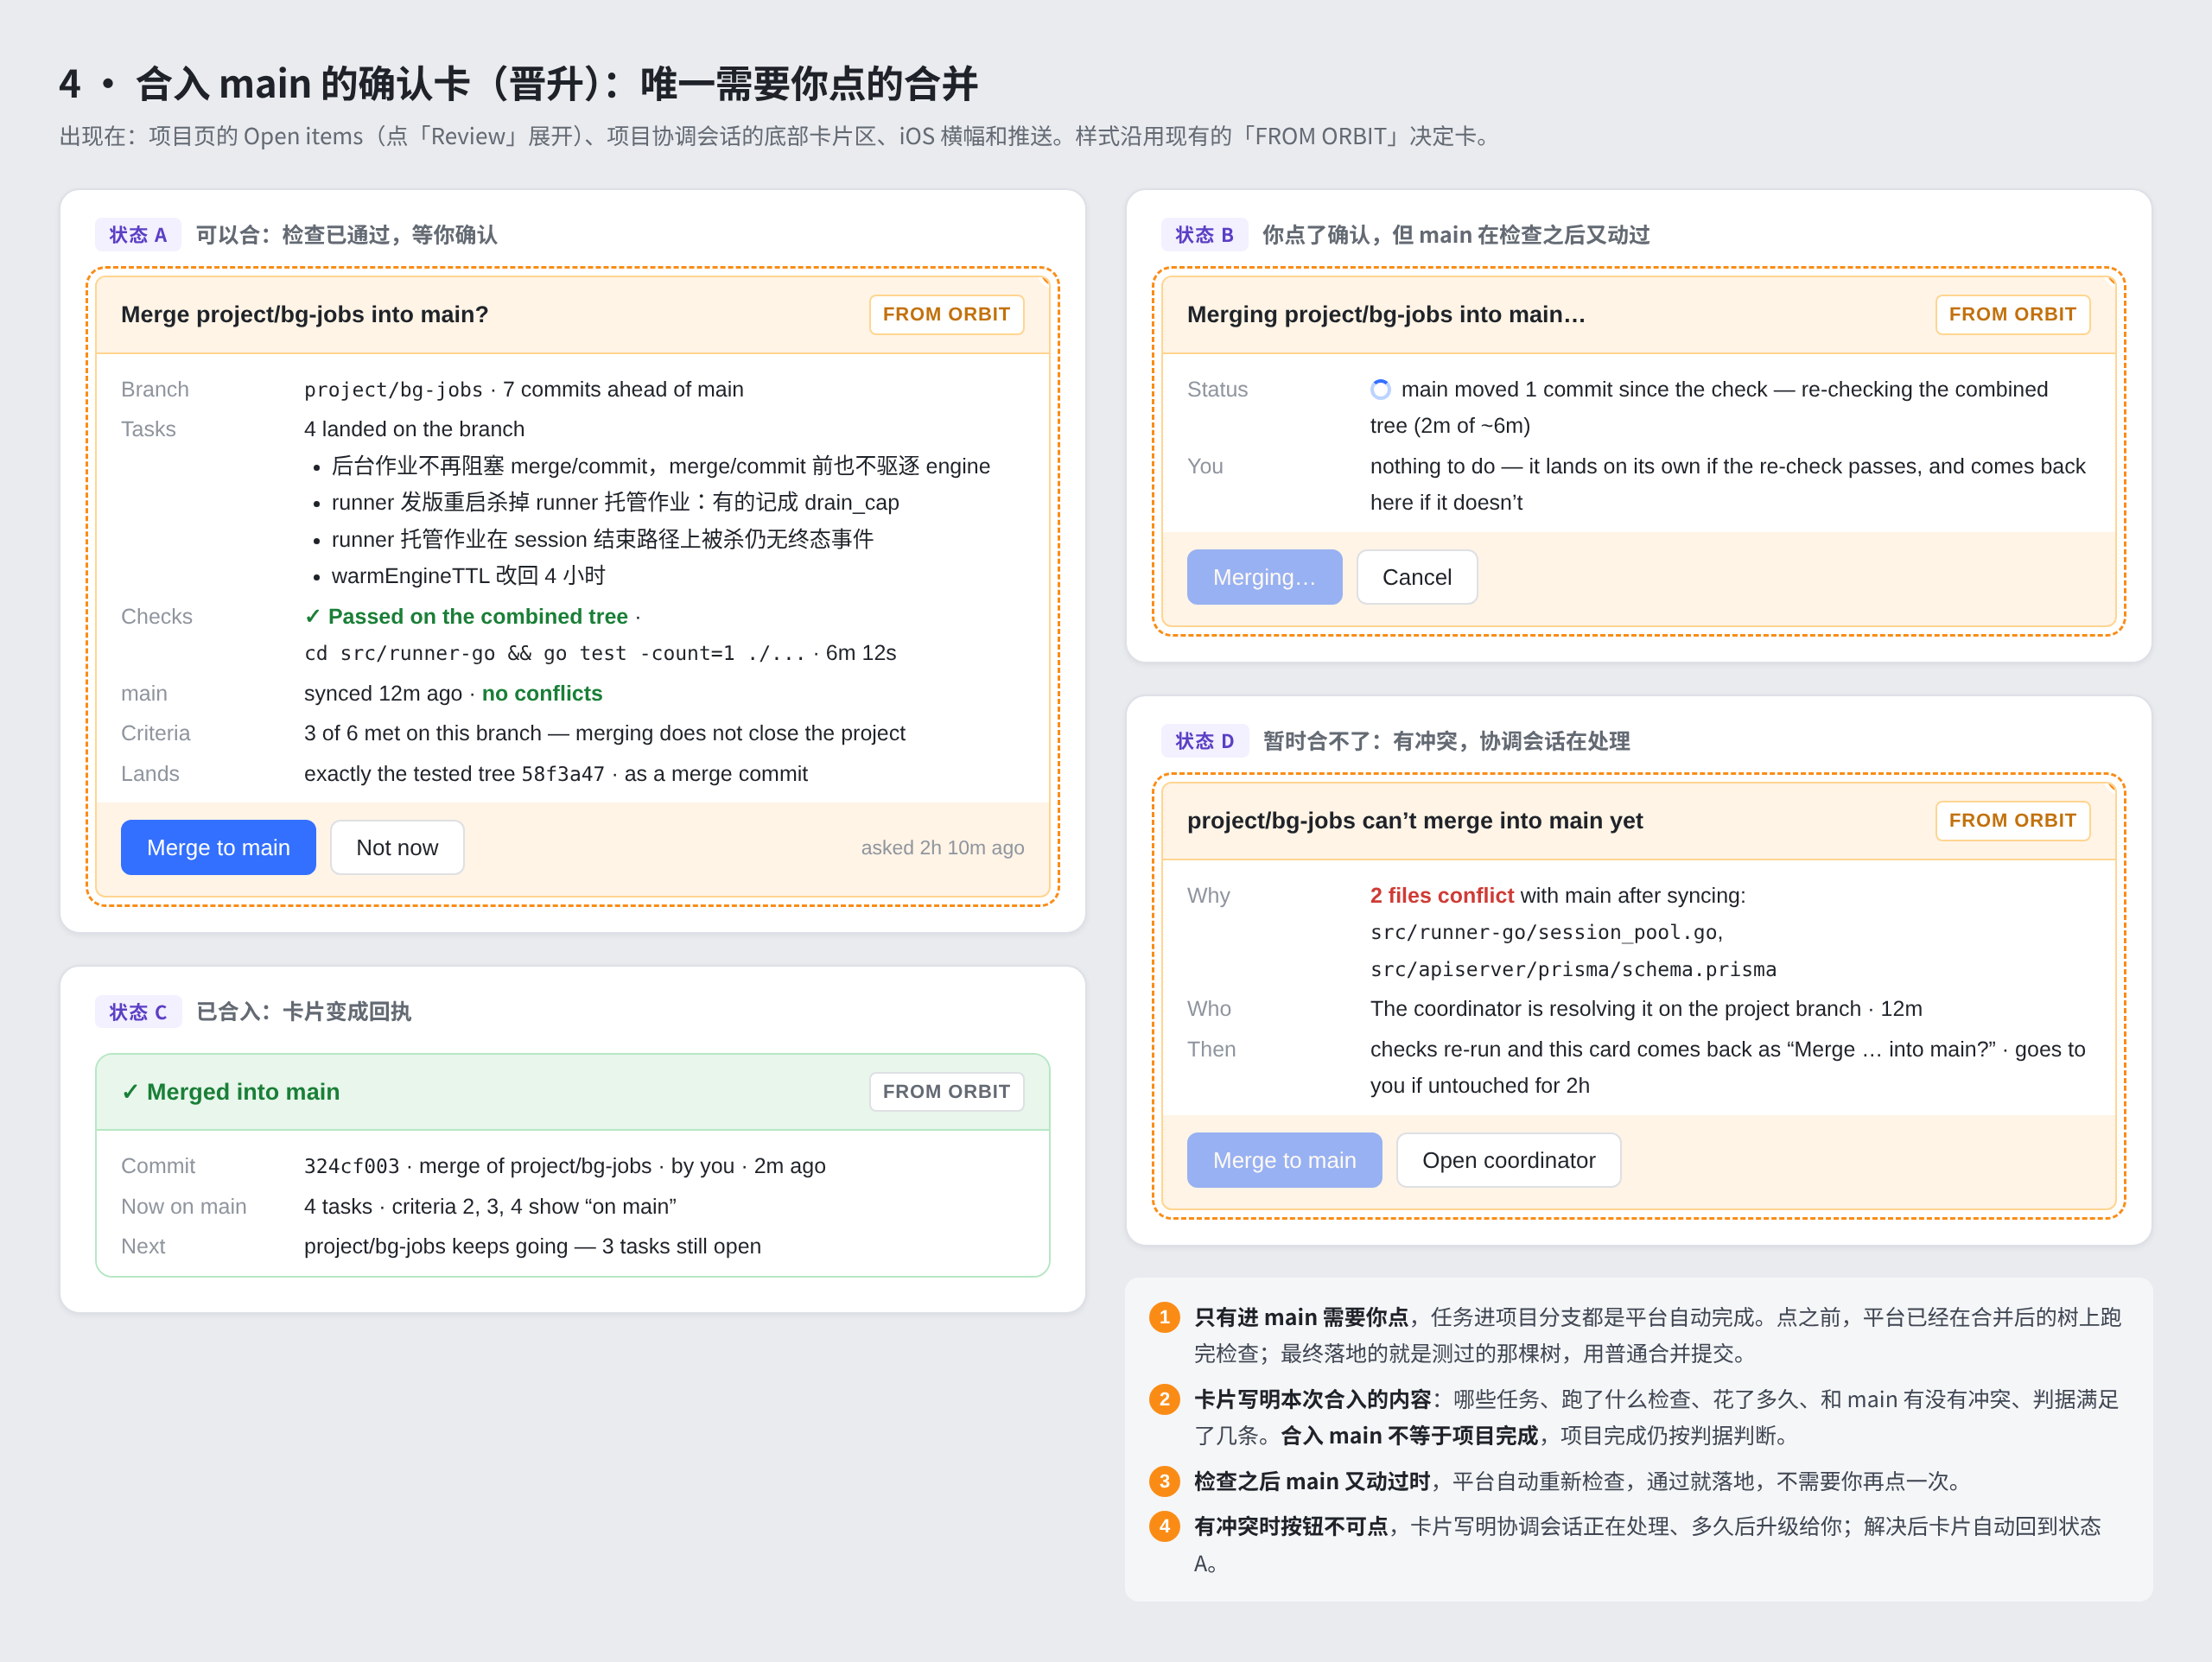The height and width of the screenshot is (1662, 2212).
Task: Click the 'runner 发版重启杀掉 runner 托管作业' task item
Action: 615,502
